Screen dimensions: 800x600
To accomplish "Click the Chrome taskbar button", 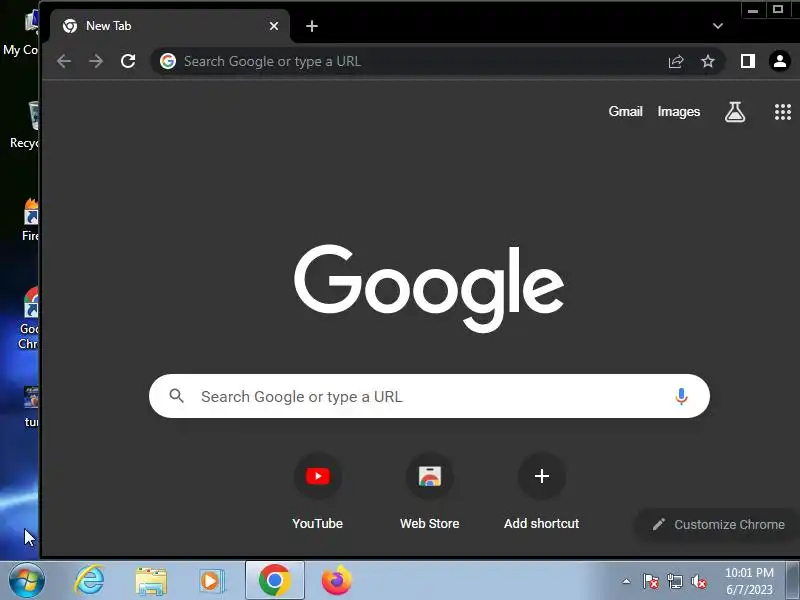I will 274,580.
